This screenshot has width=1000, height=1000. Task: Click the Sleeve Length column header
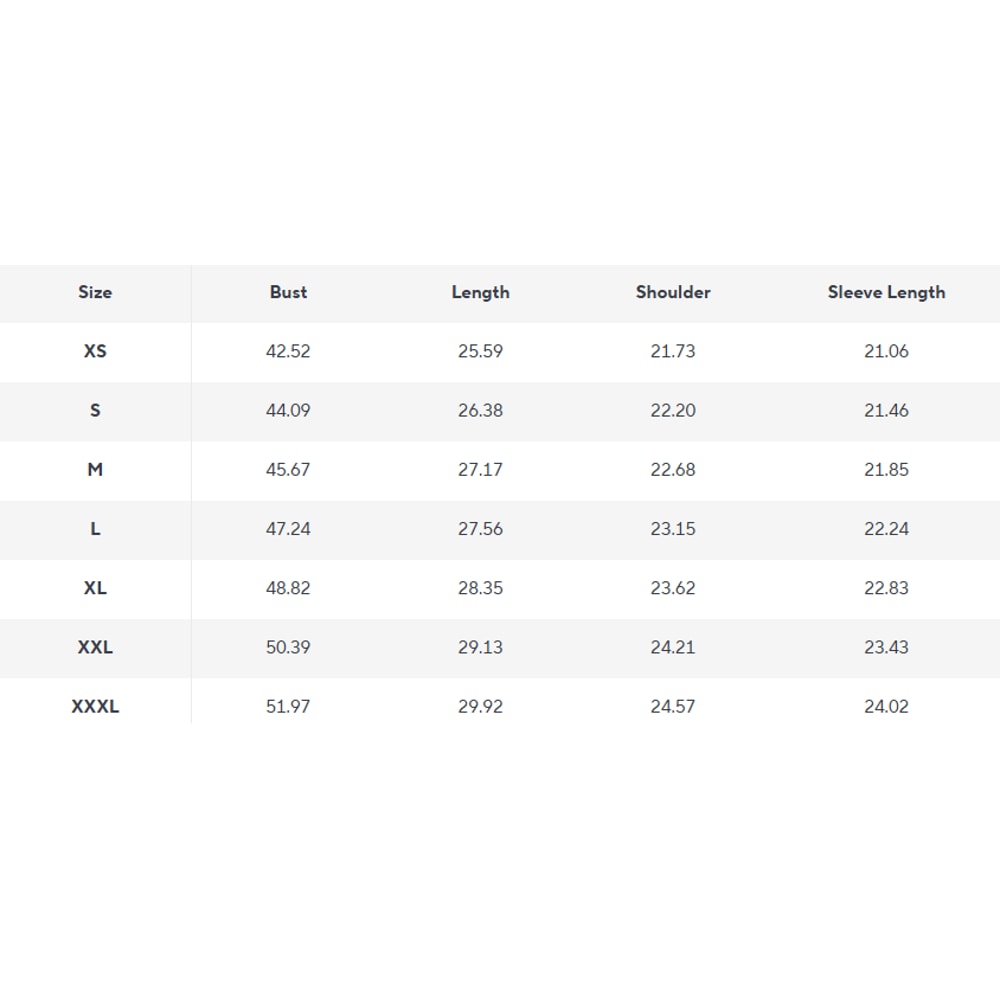click(x=886, y=293)
